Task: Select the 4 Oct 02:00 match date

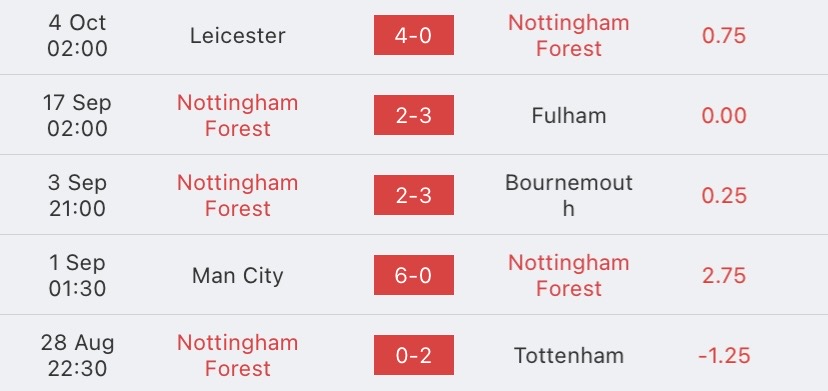Action: 77,35
